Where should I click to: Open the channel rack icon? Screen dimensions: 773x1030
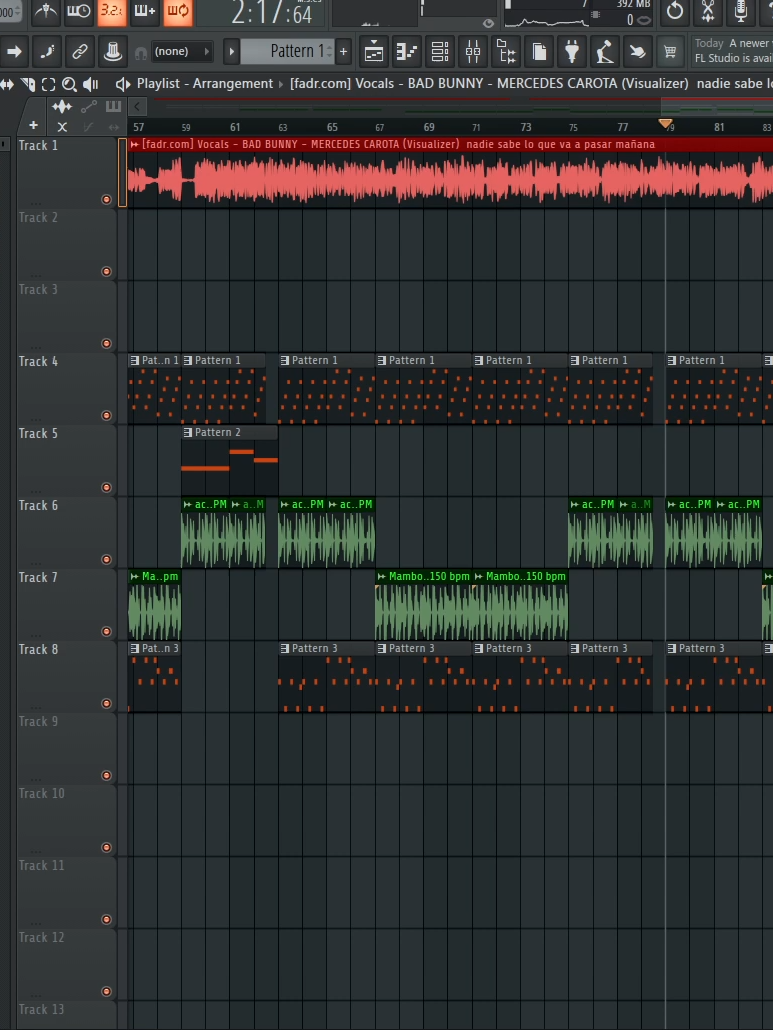(x=439, y=51)
